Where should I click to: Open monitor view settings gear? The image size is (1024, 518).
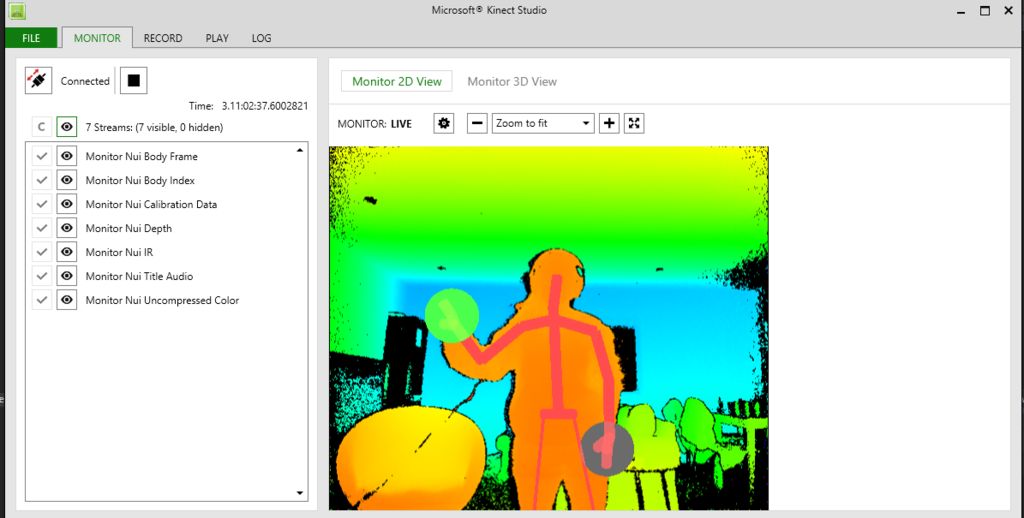coord(444,123)
